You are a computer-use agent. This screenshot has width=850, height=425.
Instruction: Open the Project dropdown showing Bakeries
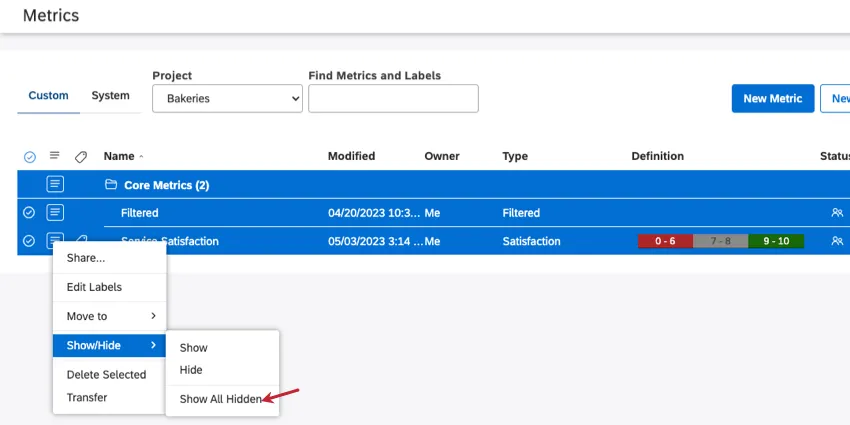click(x=227, y=98)
